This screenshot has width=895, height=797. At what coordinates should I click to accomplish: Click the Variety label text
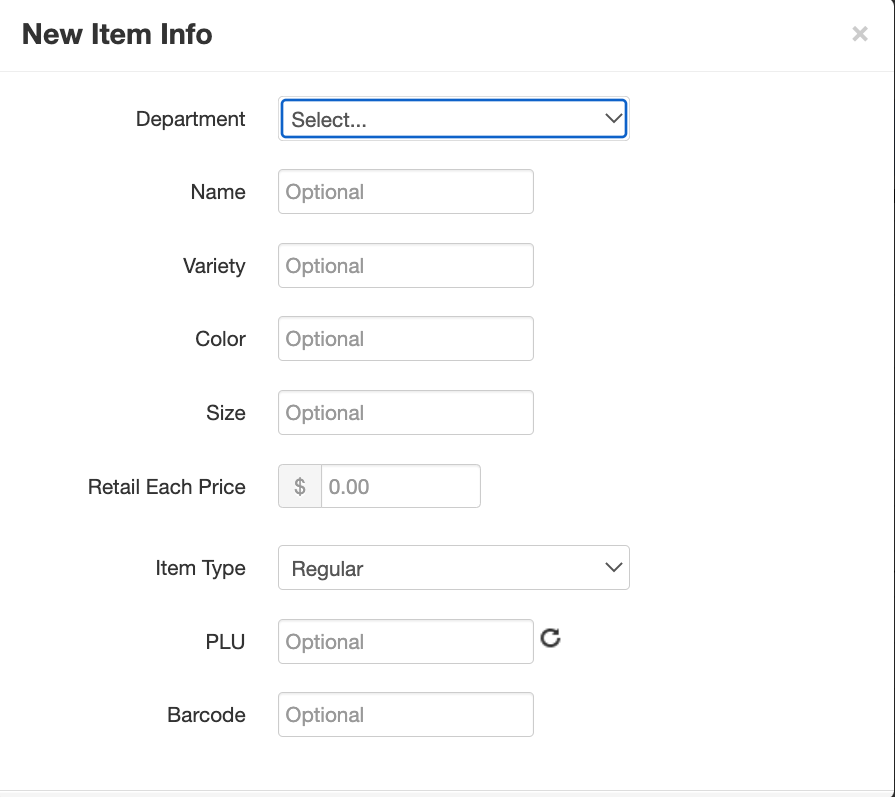coord(214,266)
